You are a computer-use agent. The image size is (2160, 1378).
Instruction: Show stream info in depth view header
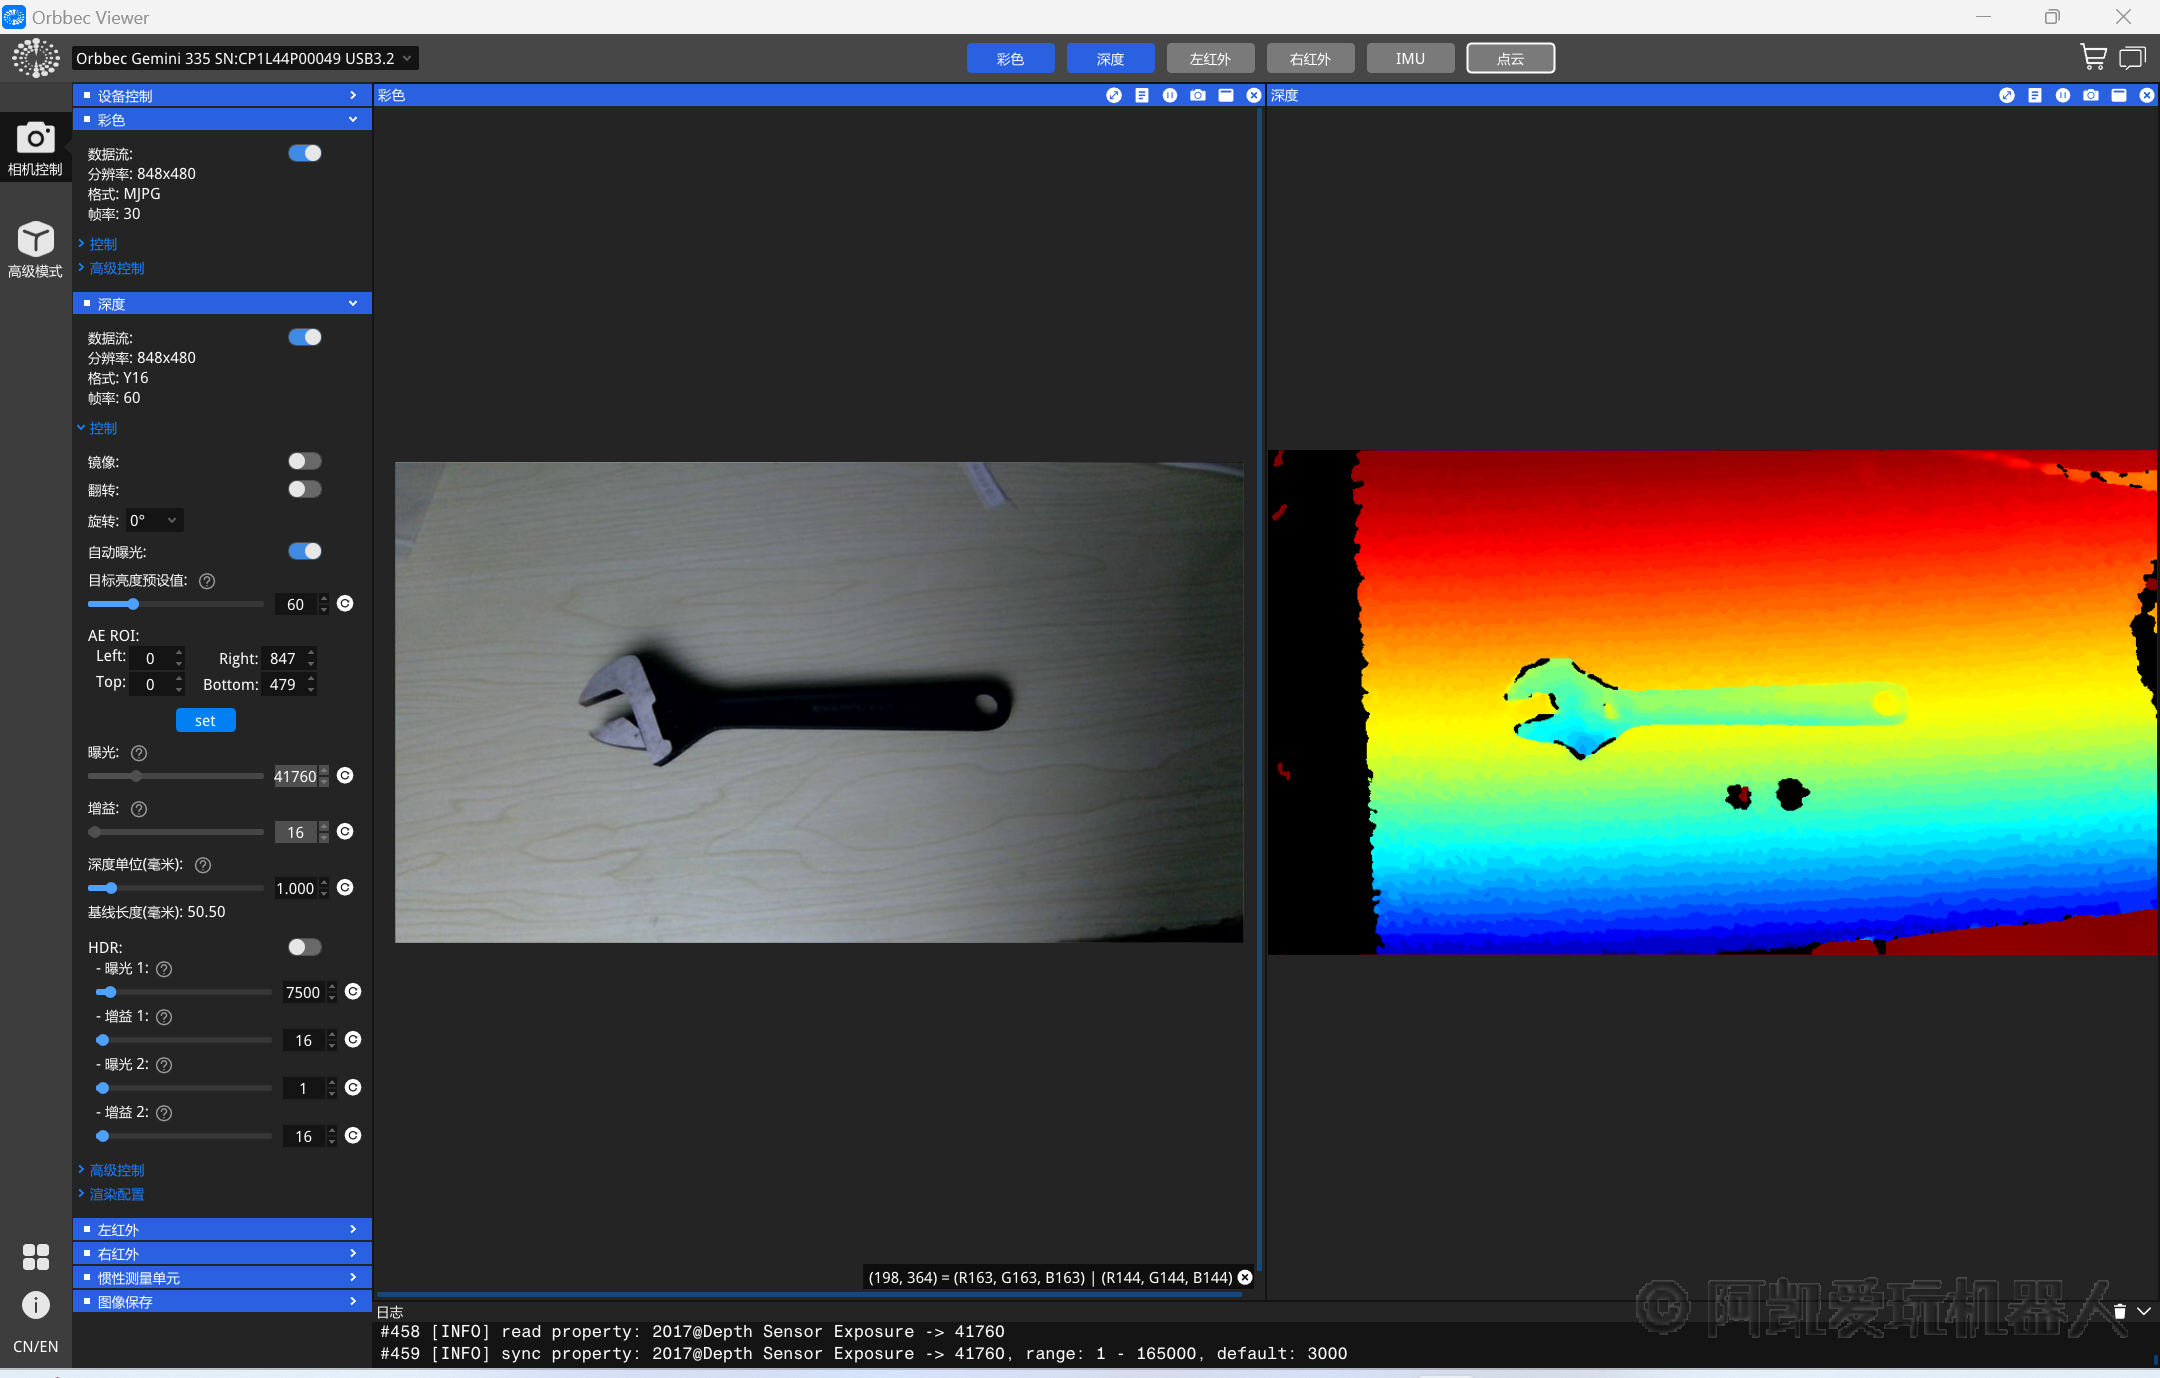[x=2034, y=95]
